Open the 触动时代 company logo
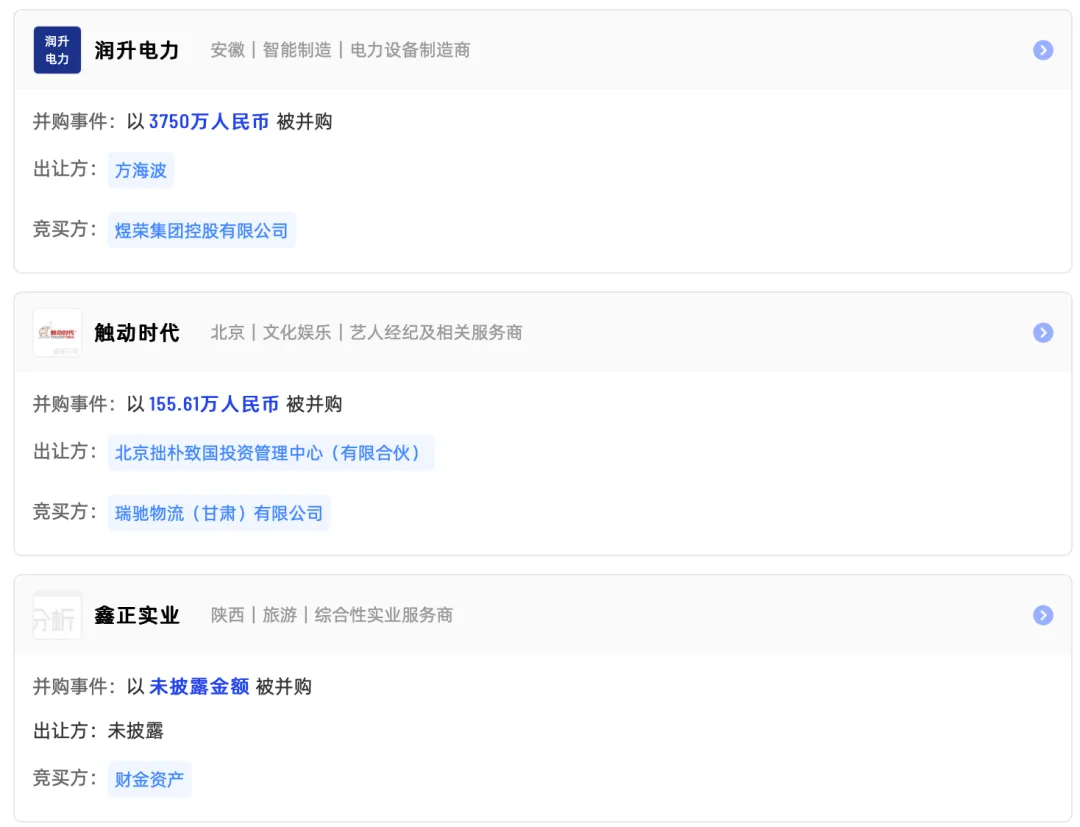 point(57,333)
